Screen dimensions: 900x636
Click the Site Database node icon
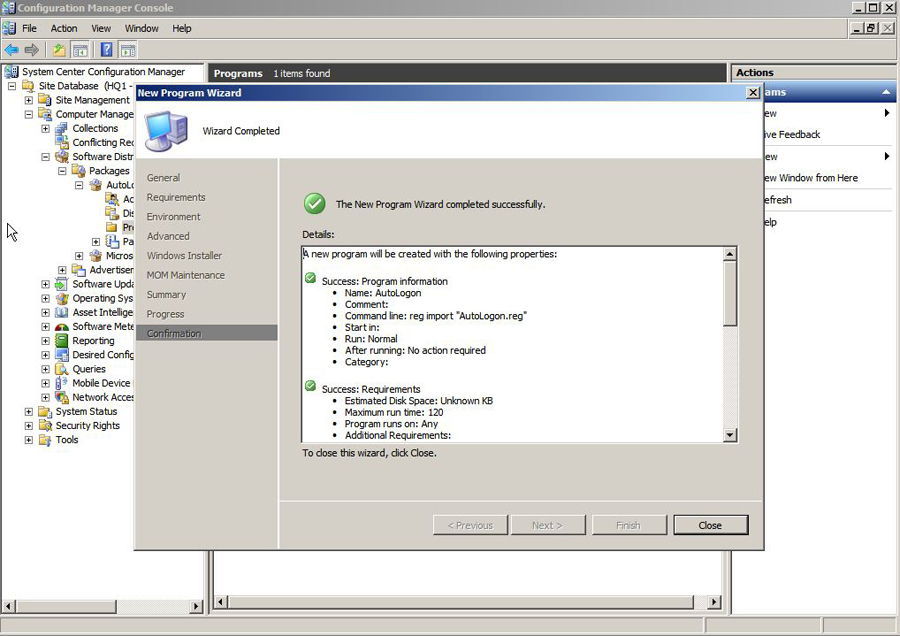(28, 86)
